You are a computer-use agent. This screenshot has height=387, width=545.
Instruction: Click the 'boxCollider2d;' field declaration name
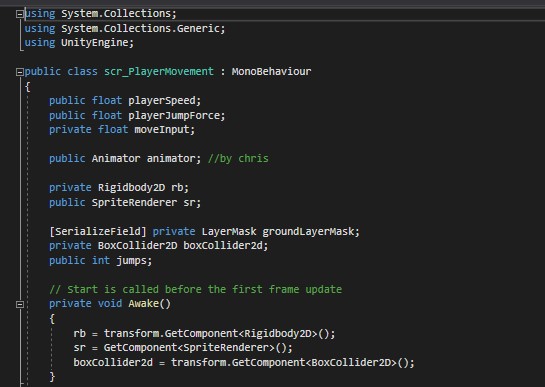pos(226,245)
